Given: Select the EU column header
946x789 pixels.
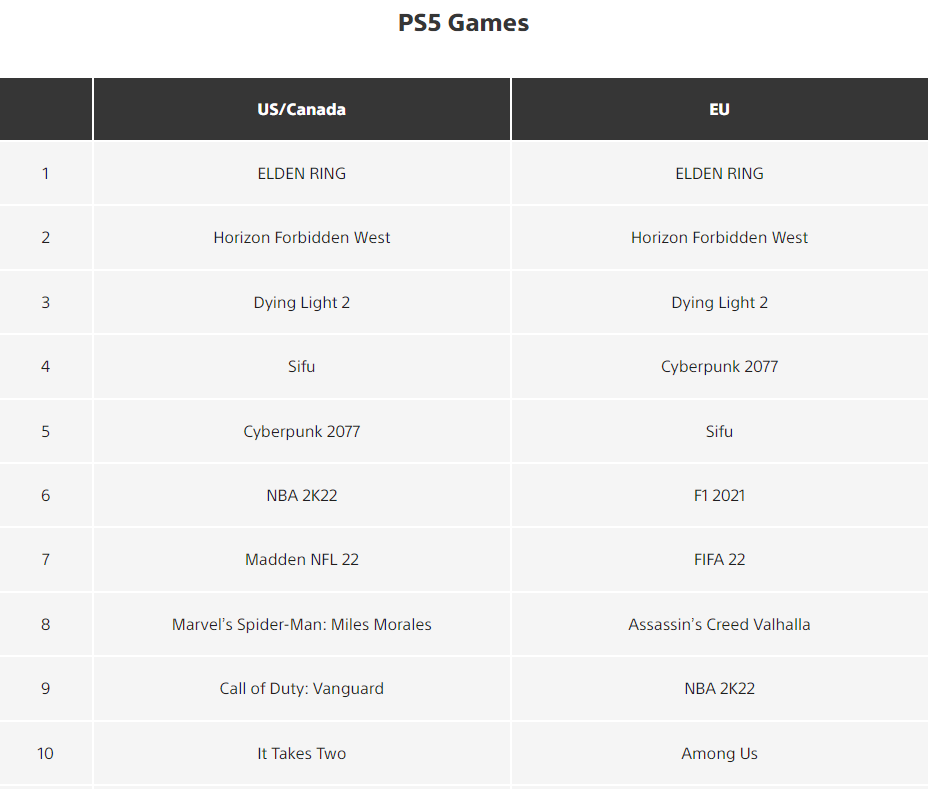Looking at the screenshot, I should [x=720, y=109].
